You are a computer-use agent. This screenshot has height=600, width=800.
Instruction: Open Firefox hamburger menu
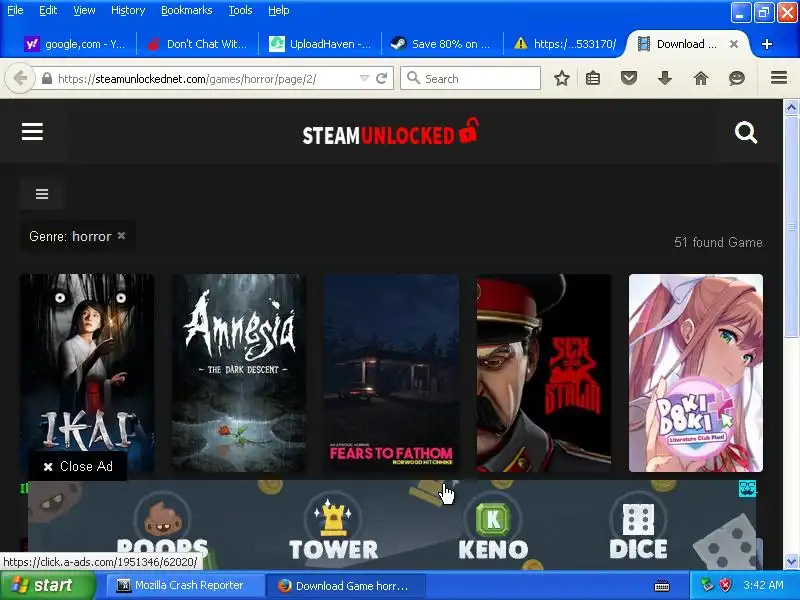pyautogui.click(x=779, y=78)
